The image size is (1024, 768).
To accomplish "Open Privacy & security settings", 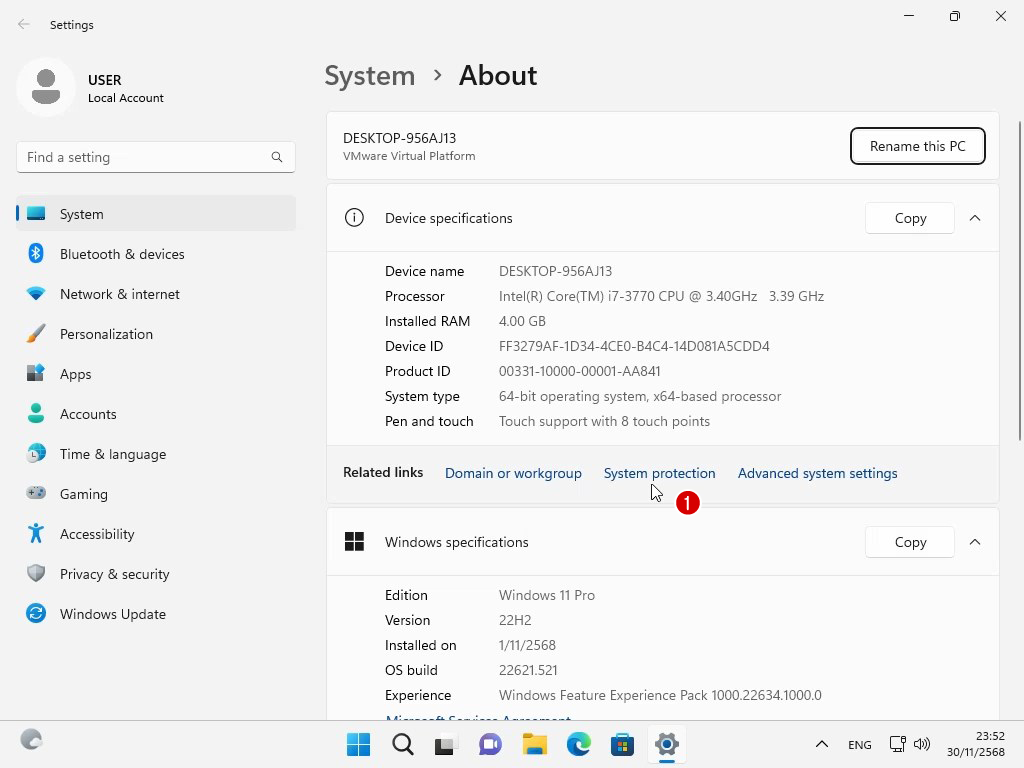I will (x=114, y=574).
